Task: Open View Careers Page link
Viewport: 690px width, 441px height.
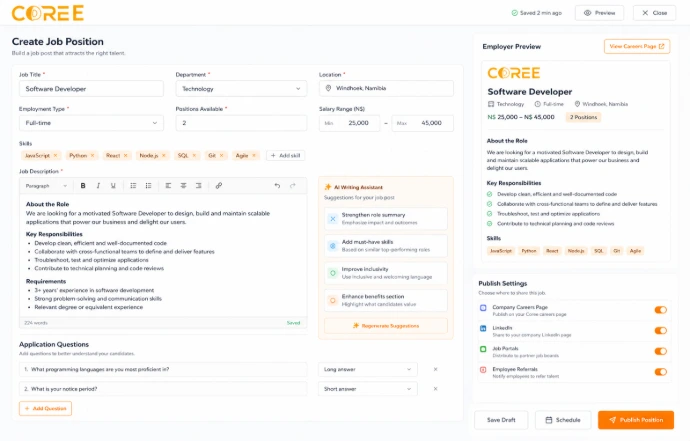Action: [x=637, y=46]
